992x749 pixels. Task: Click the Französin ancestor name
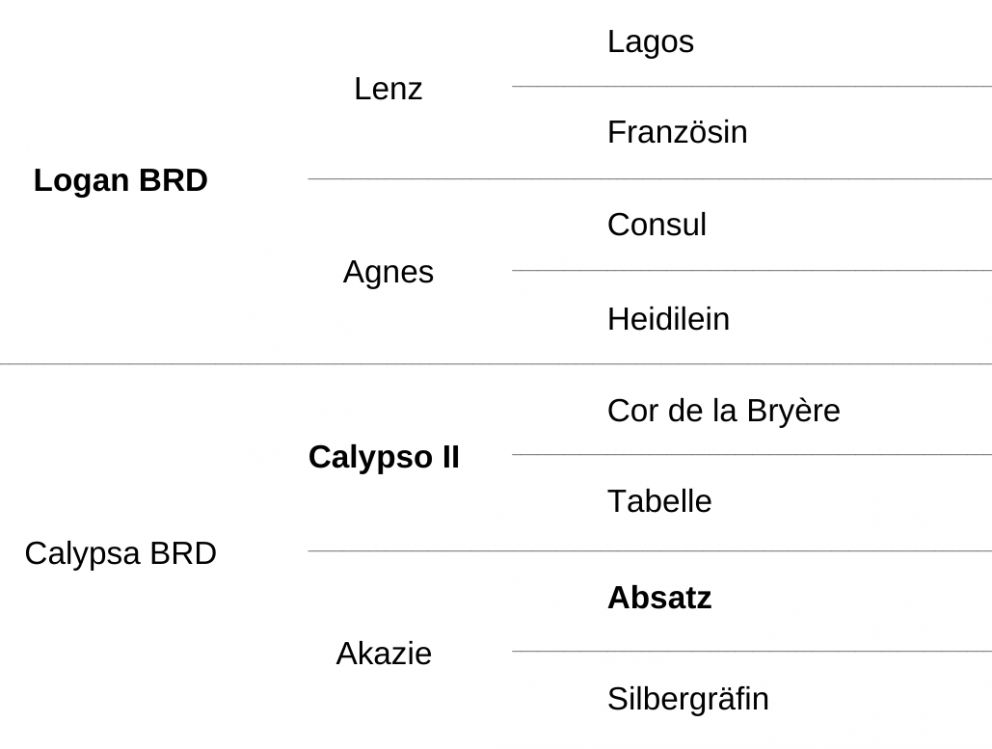[677, 132]
